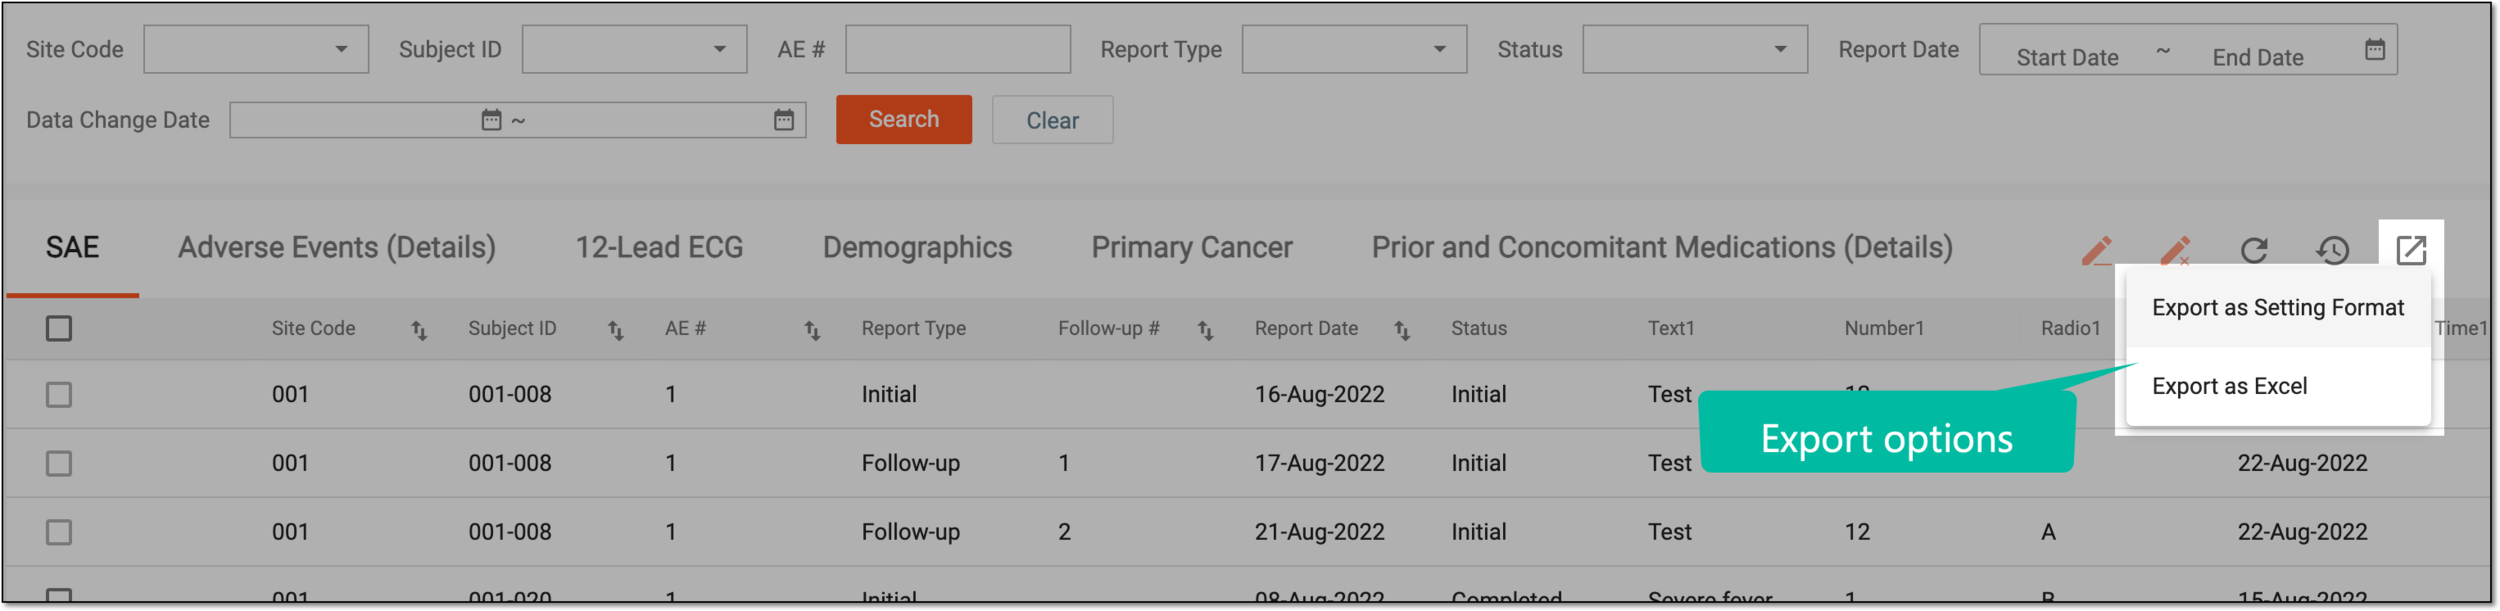The image size is (2500, 611).
Task: Click Radio1 value A in 21-Aug-2022 row
Action: click(2048, 532)
